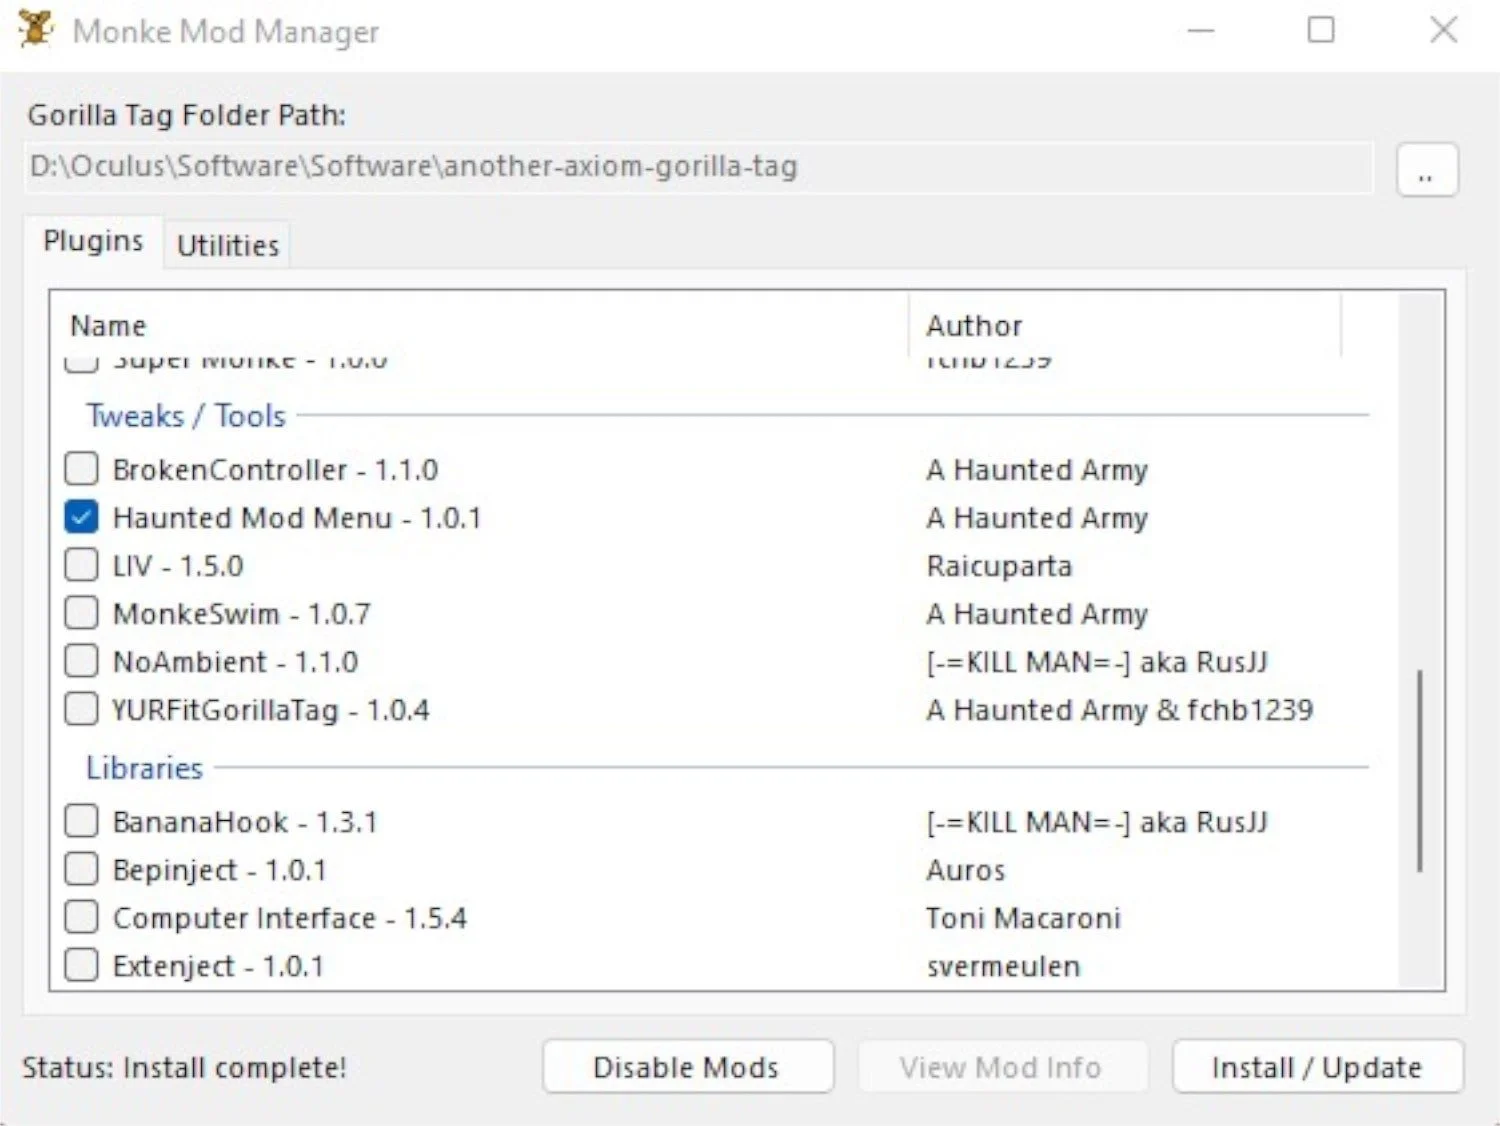
Task: Uncheck the Haunted Mod Menu mod
Action: (x=80, y=516)
